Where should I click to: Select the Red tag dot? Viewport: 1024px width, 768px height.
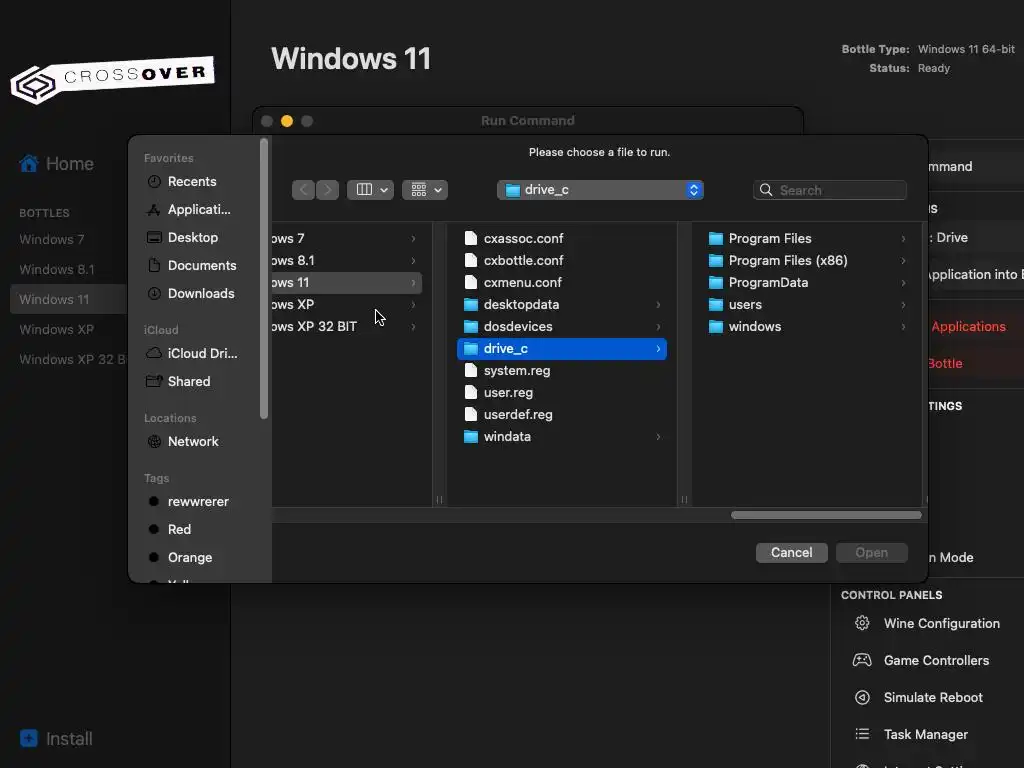click(x=154, y=529)
